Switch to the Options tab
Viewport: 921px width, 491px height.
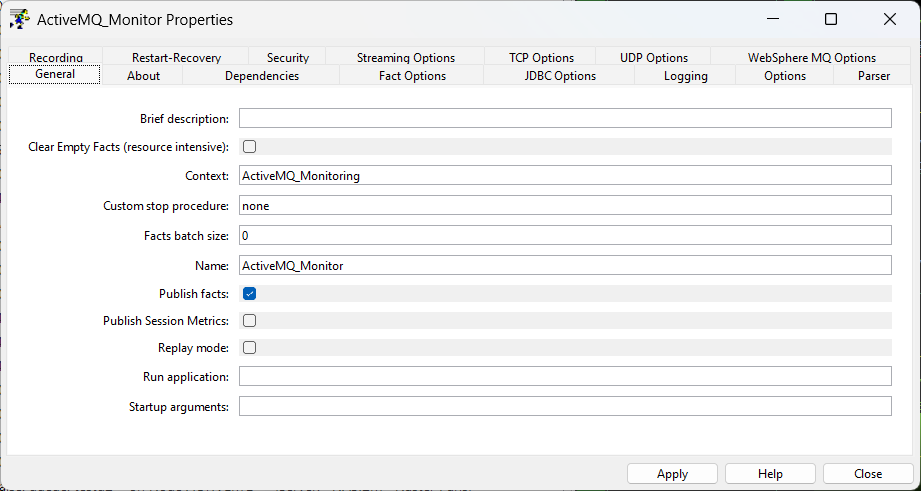(785, 76)
